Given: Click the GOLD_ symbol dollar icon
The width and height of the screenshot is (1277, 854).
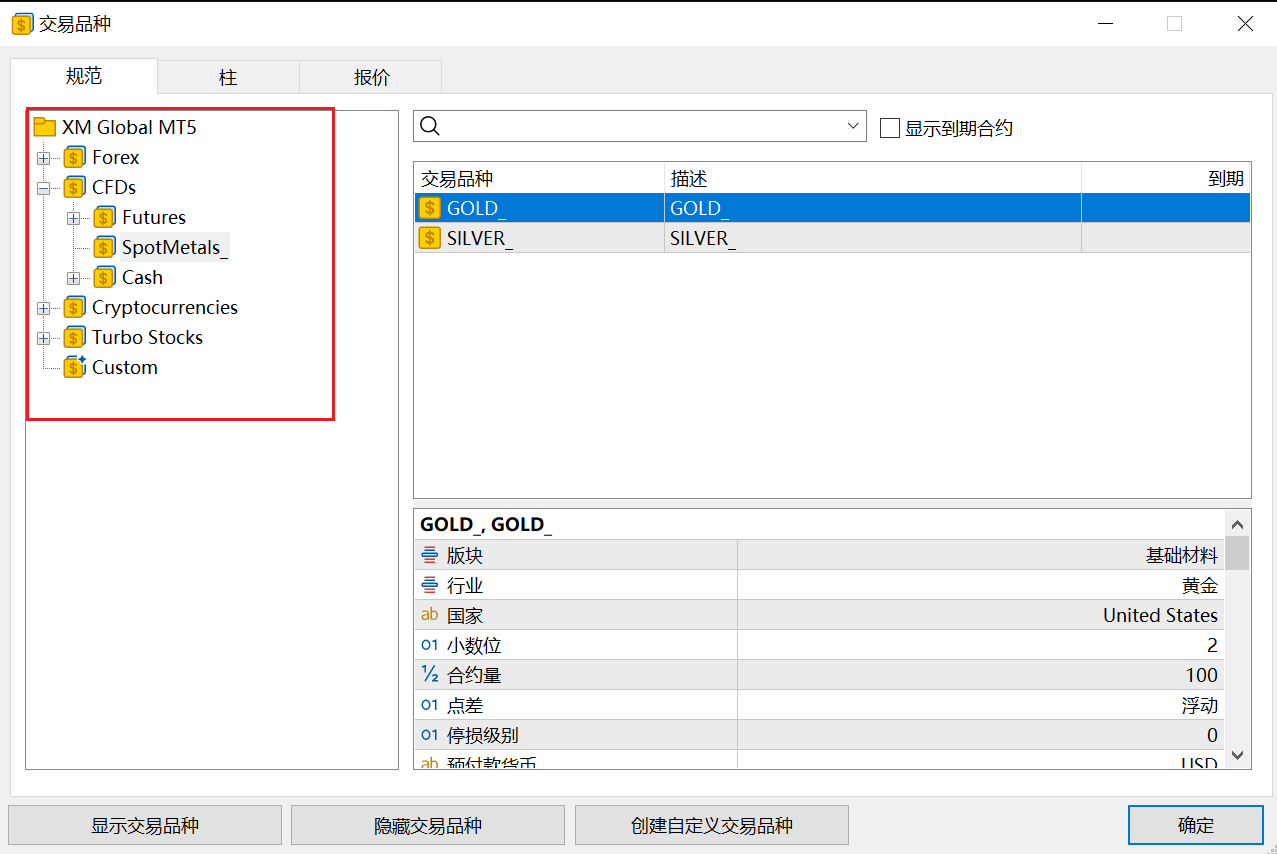Looking at the screenshot, I should point(429,207).
